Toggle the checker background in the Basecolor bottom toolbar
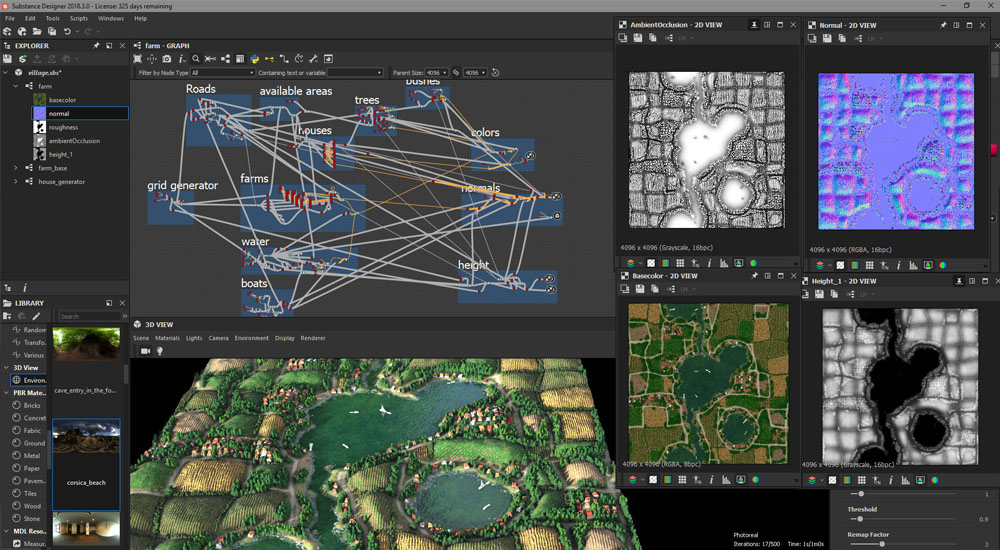 pos(653,480)
